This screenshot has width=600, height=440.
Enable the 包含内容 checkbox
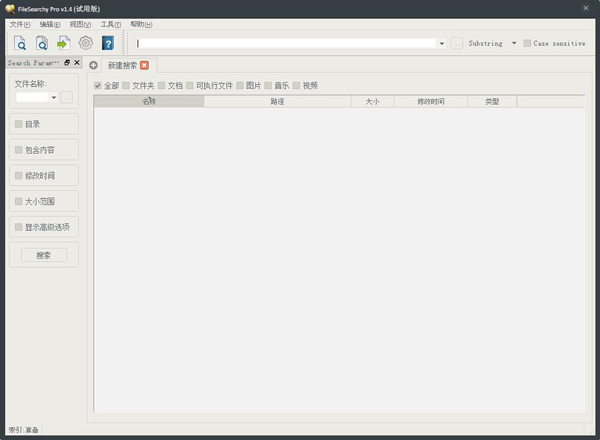[x=18, y=150]
